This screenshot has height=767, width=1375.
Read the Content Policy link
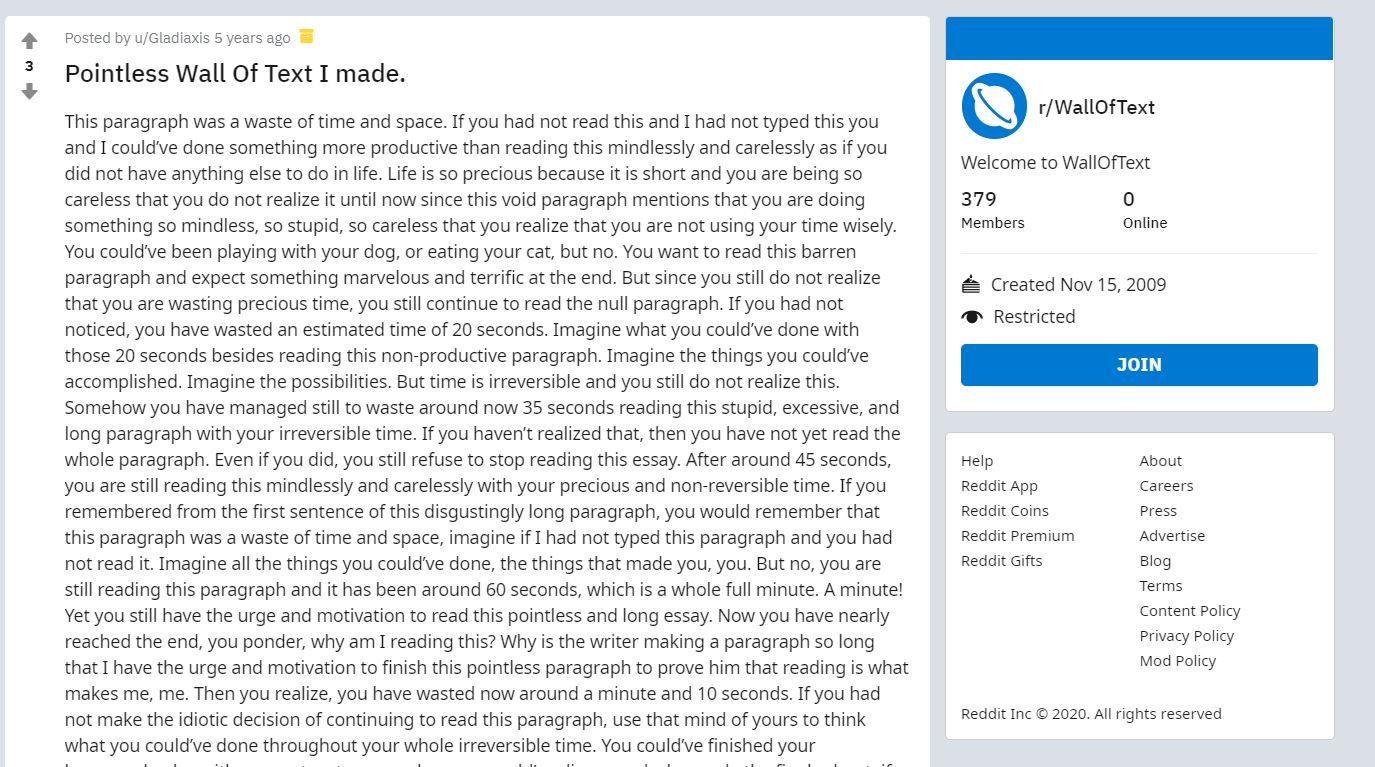pyautogui.click(x=1190, y=611)
